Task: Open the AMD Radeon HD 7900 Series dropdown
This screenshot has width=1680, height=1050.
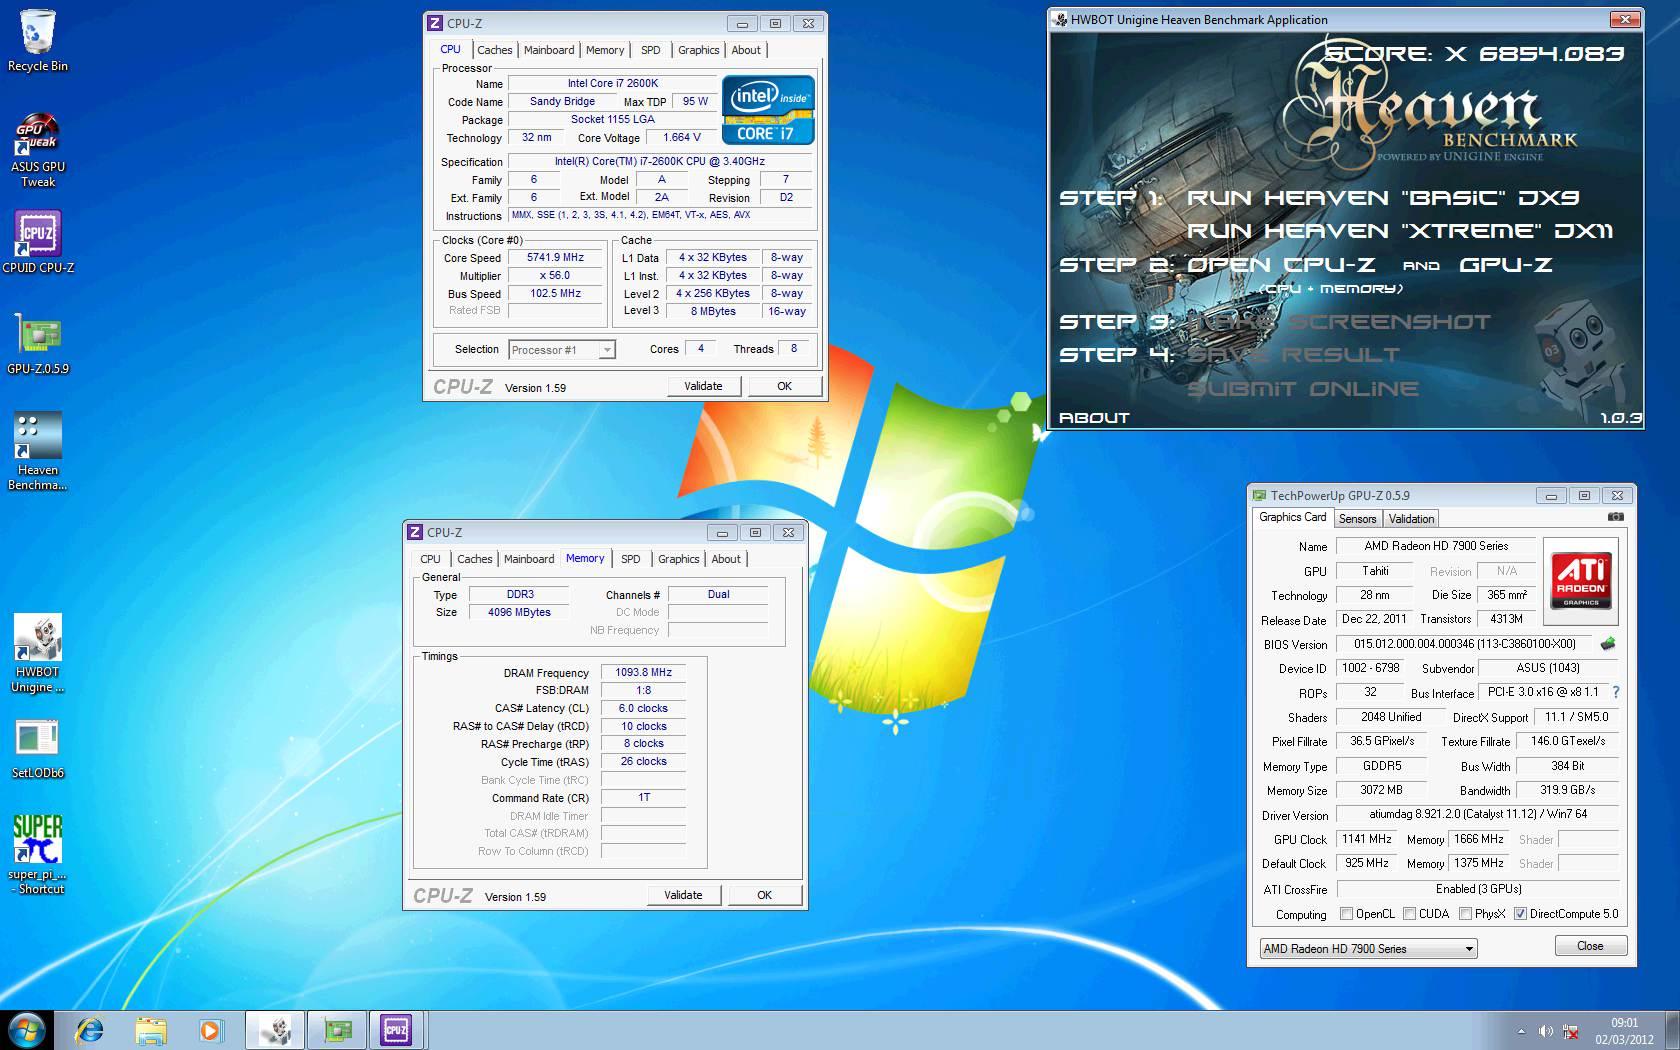Action: [1367, 948]
